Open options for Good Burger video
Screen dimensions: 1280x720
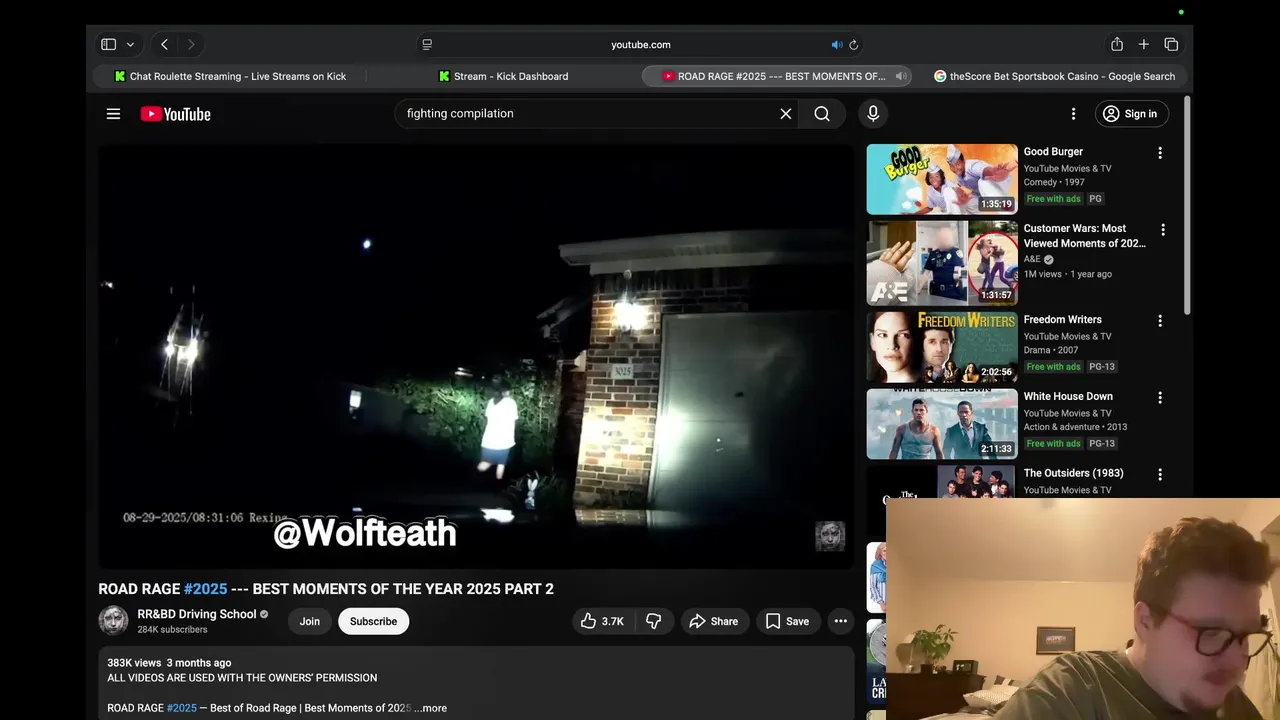[1160, 153]
